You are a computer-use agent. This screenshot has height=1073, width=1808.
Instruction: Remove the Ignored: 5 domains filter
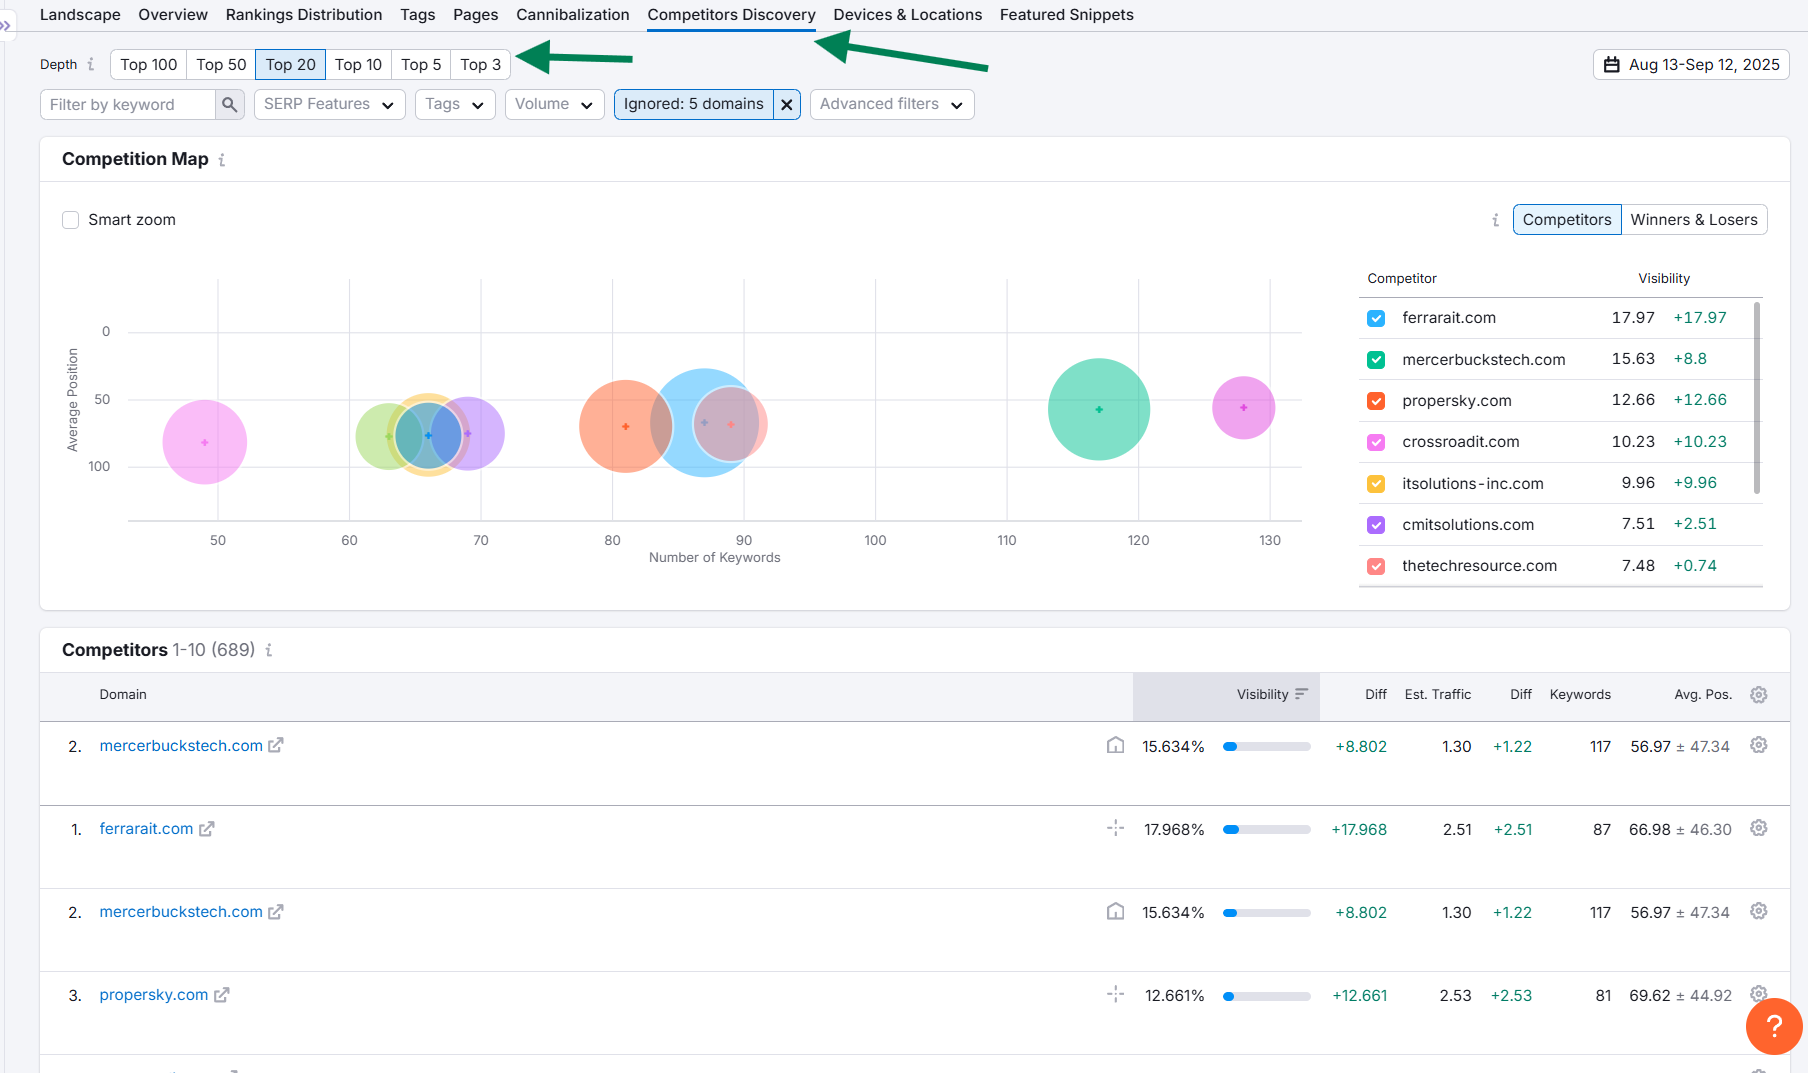pos(787,104)
